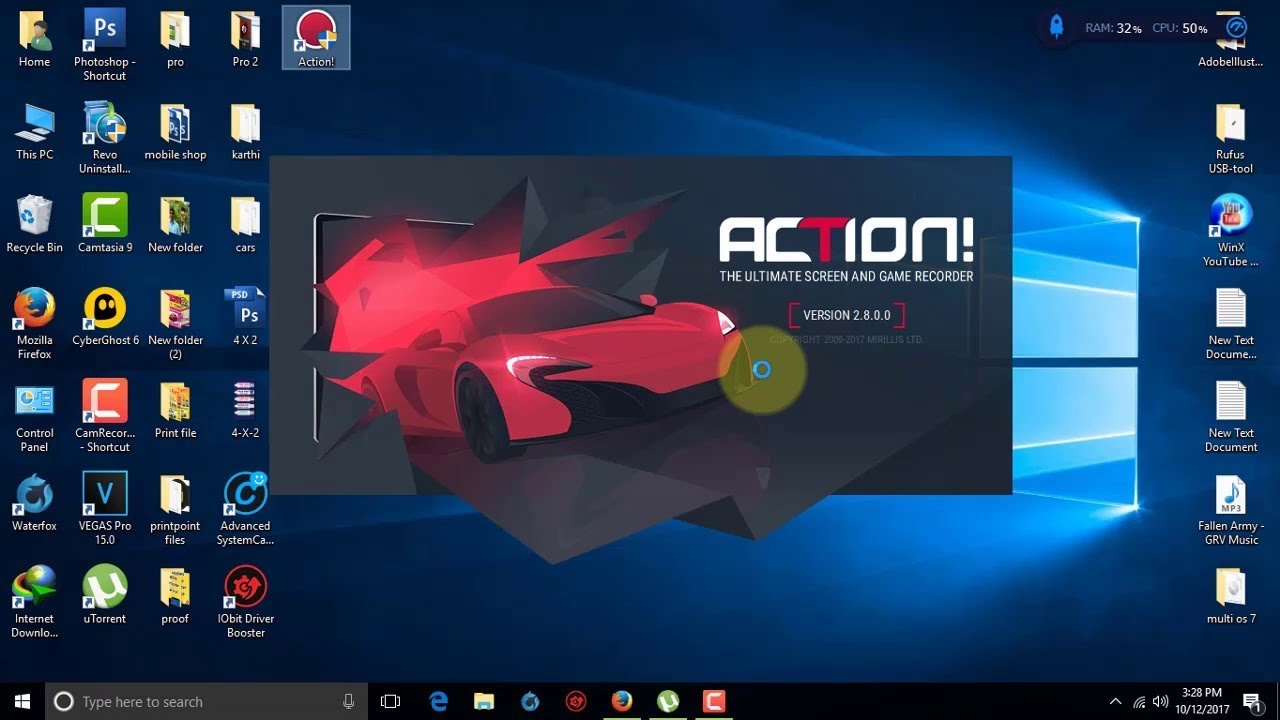Open Adobe Illustrator shortcut icon
1280x720 pixels.
pos(1231,39)
